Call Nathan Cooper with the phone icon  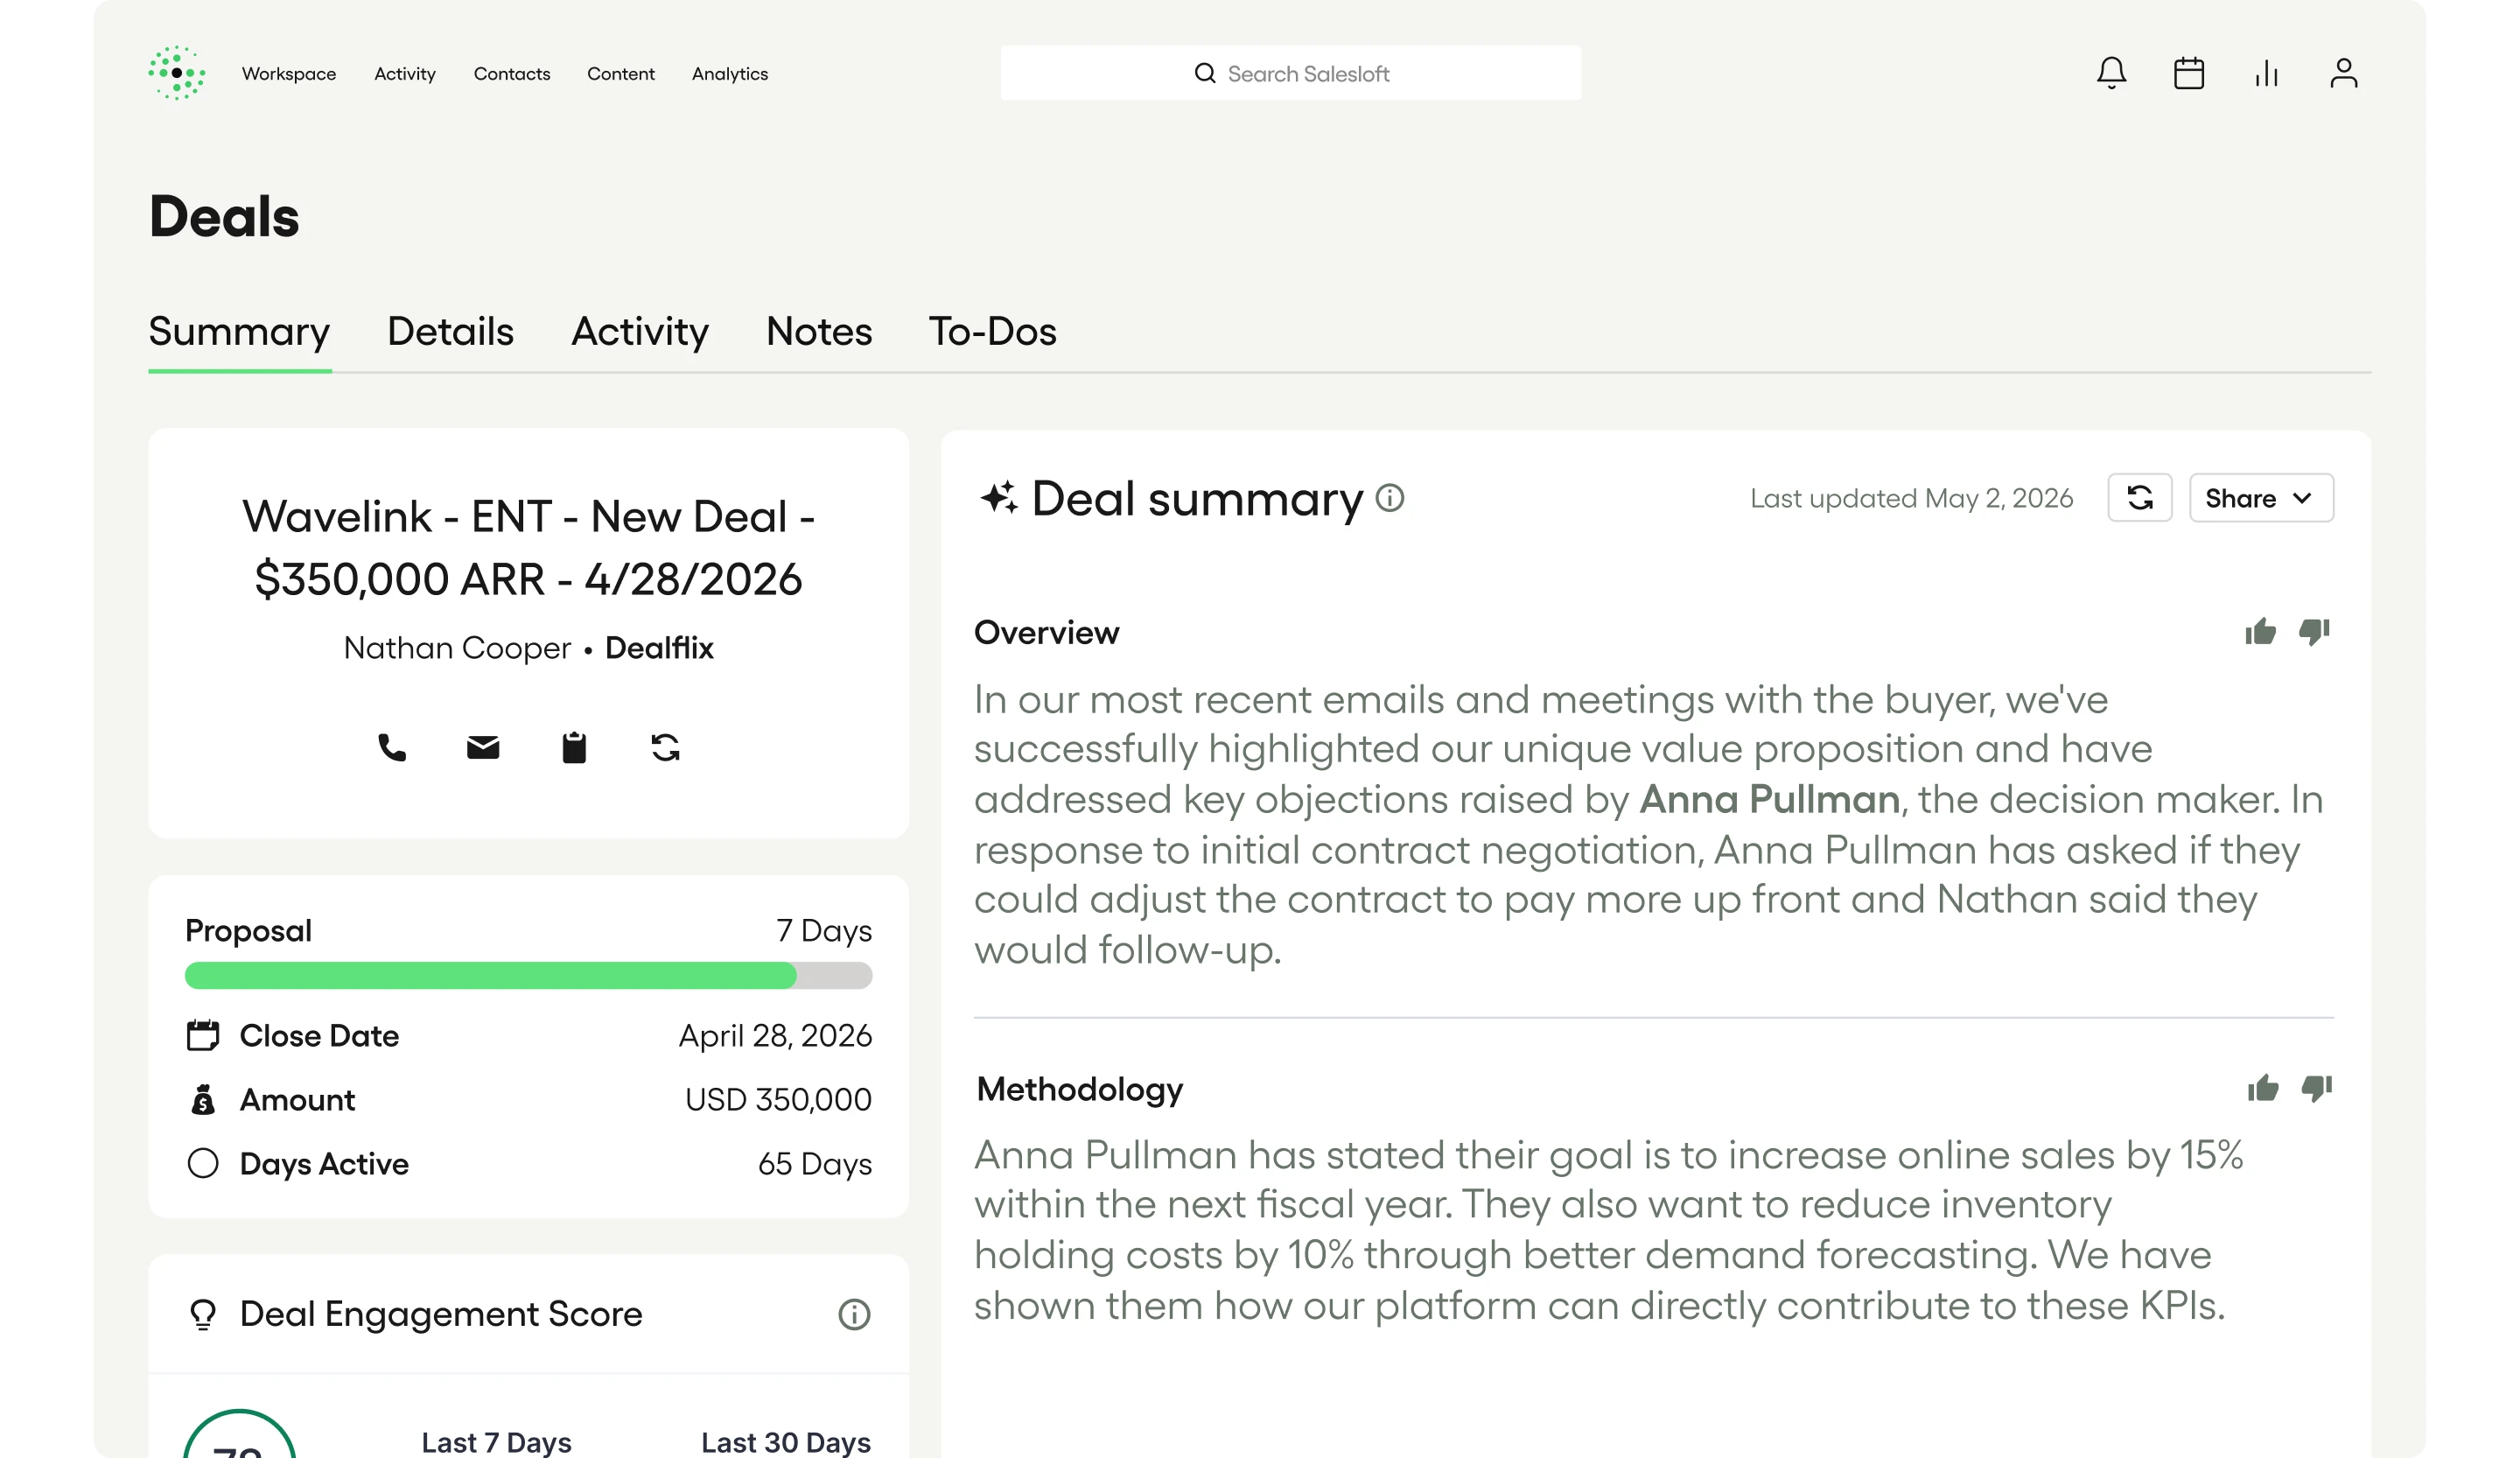(392, 748)
